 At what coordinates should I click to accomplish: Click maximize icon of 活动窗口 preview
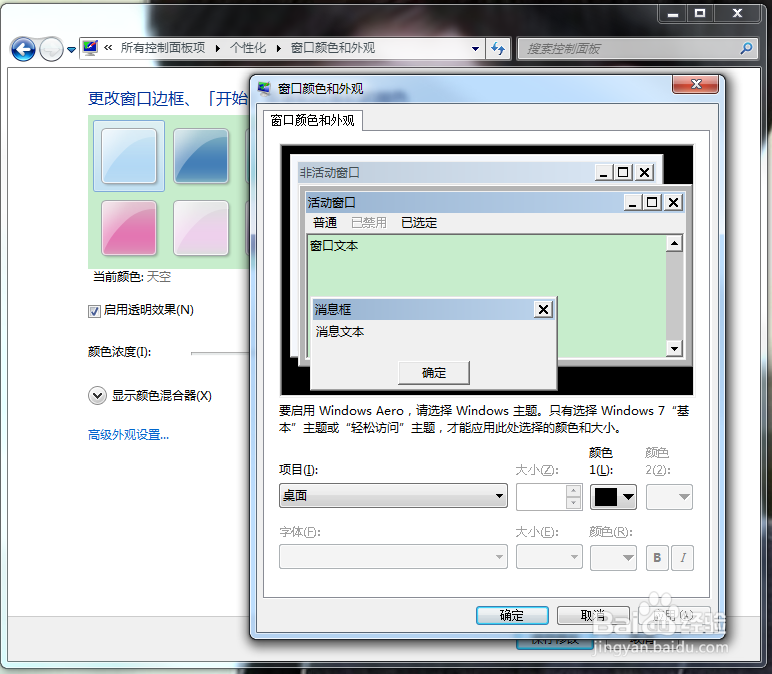point(652,202)
